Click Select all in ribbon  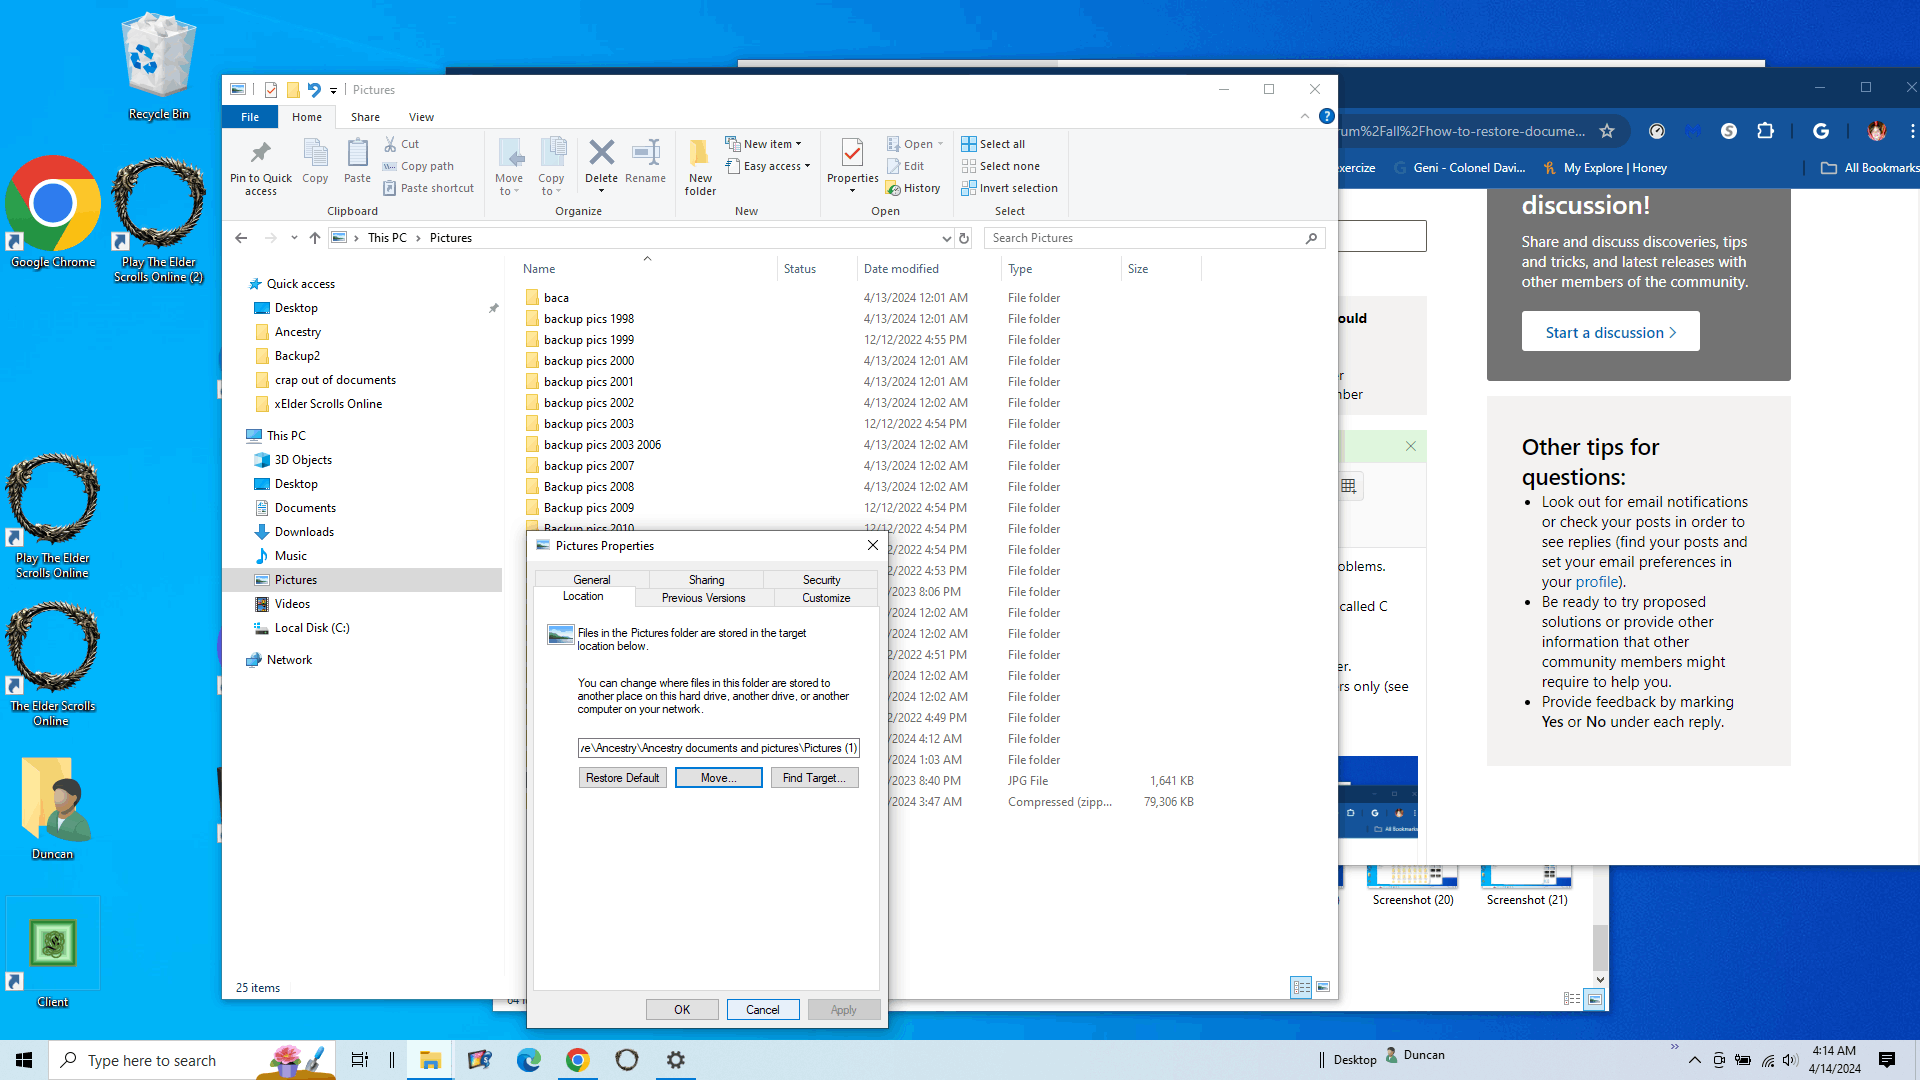coord(993,144)
